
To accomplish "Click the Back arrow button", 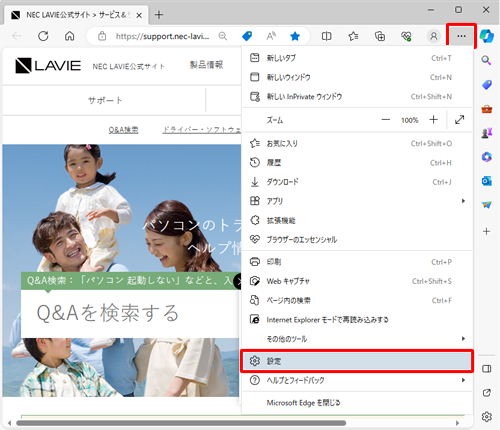I will coord(17,36).
